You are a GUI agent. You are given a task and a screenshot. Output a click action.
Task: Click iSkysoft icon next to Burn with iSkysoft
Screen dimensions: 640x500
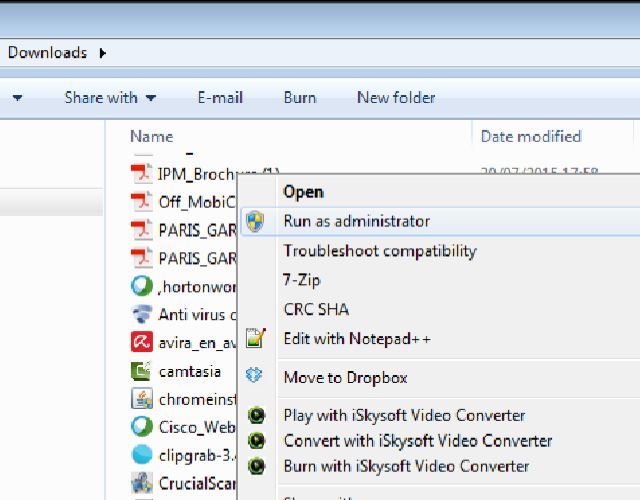(x=256, y=466)
